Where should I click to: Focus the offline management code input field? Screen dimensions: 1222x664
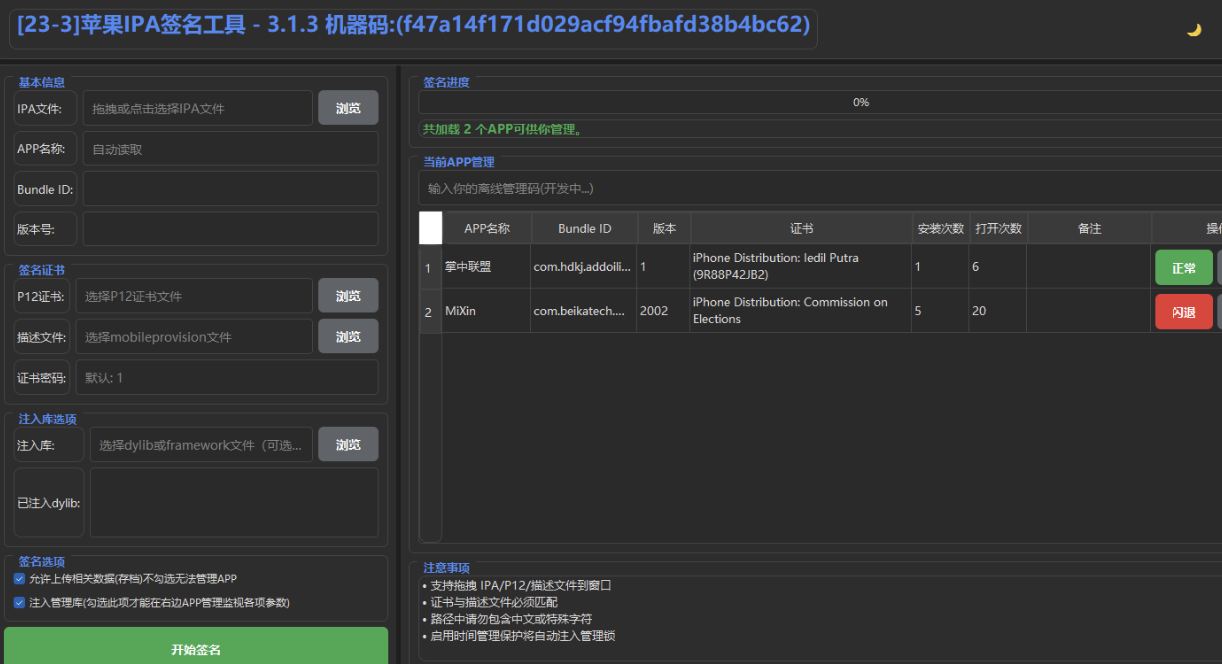point(820,188)
